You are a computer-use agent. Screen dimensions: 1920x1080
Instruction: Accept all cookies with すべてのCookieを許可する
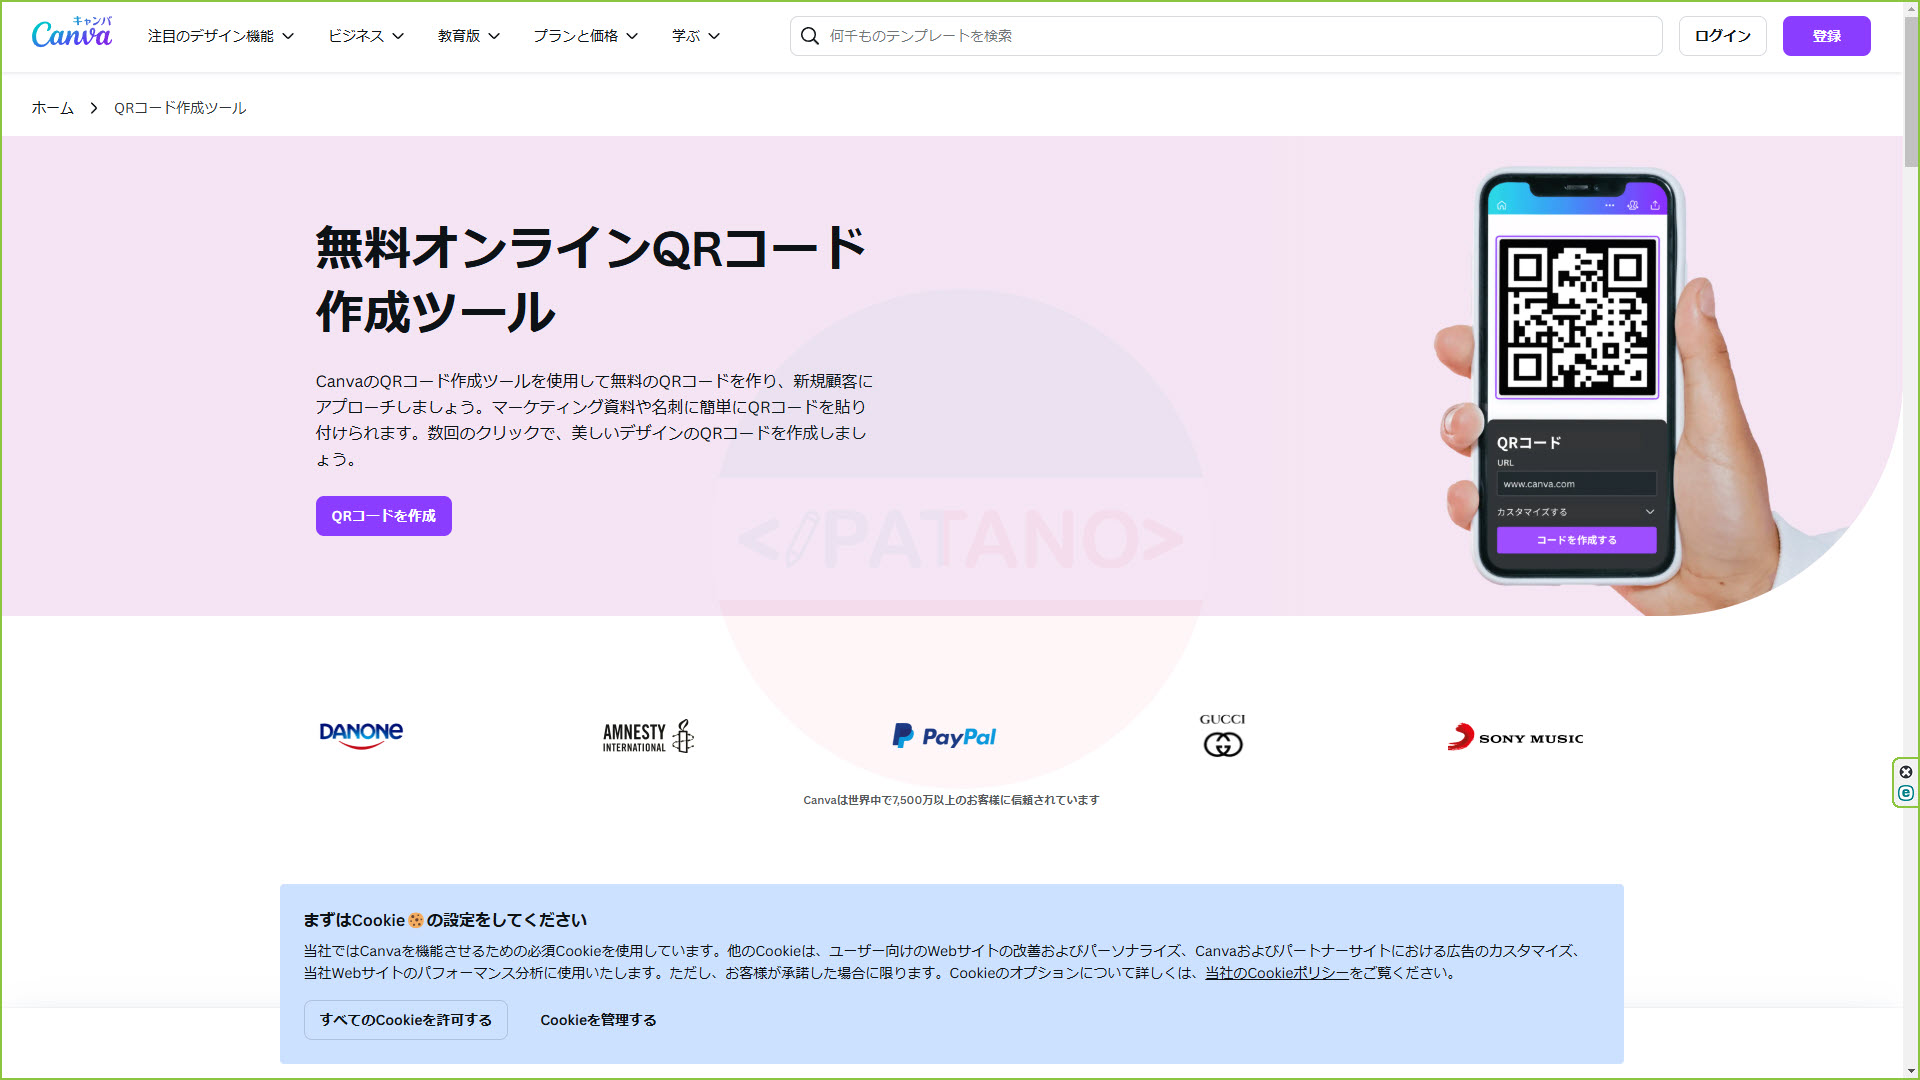coord(406,1020)
